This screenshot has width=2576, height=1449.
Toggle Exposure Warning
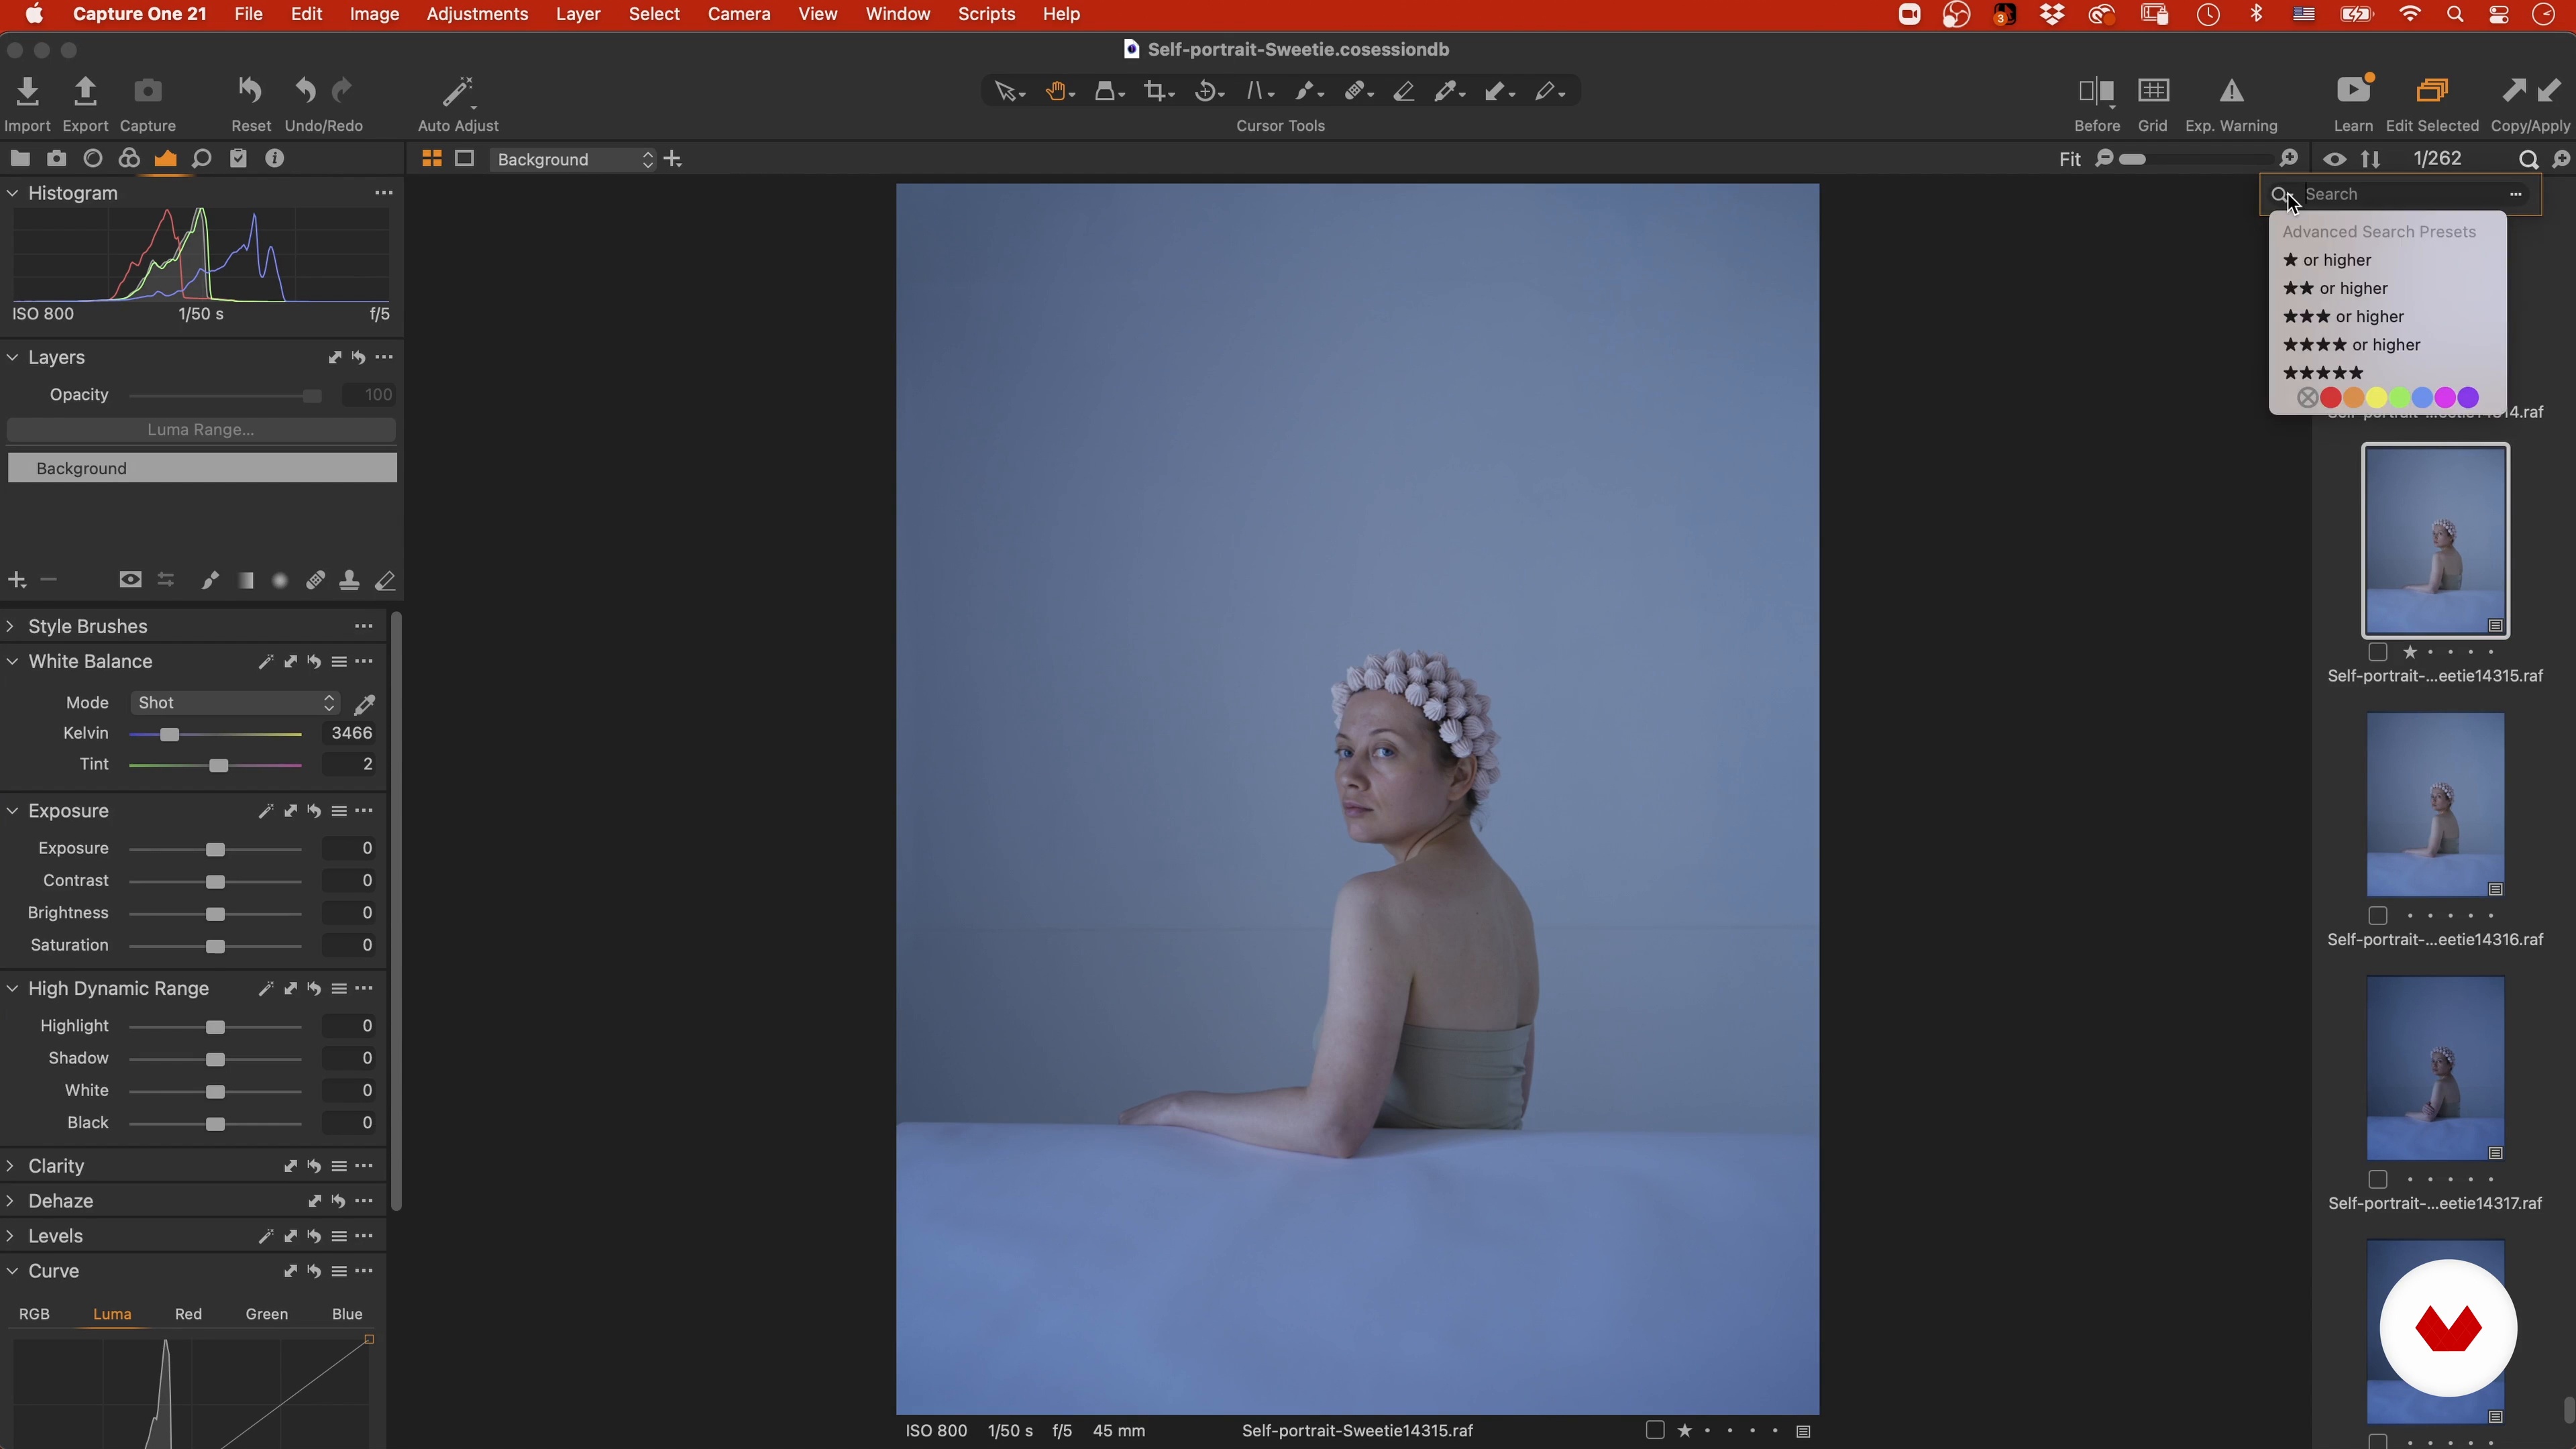(2231, 92)
